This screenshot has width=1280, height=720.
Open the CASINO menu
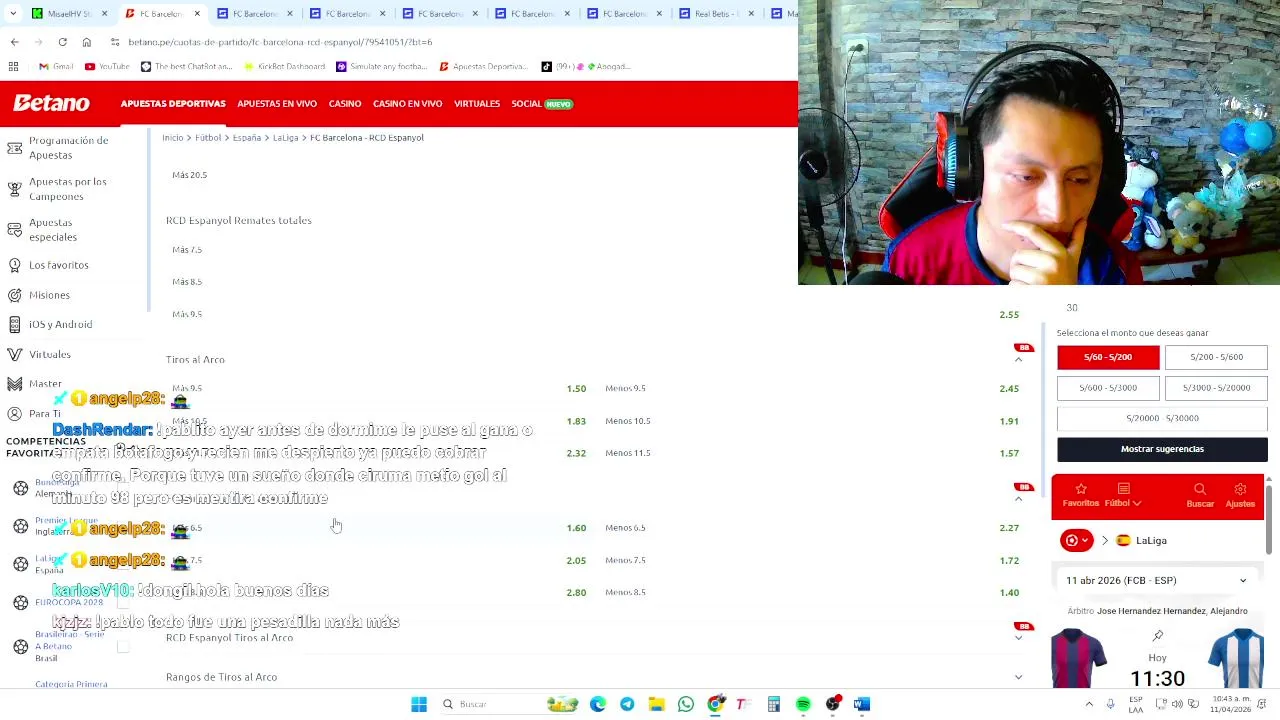345,104
